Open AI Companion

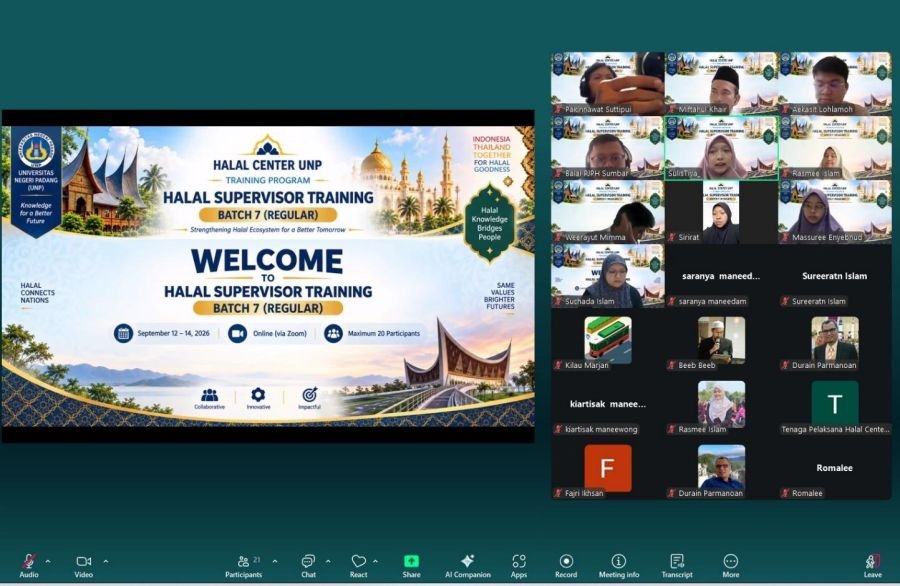tap(468, 565)
